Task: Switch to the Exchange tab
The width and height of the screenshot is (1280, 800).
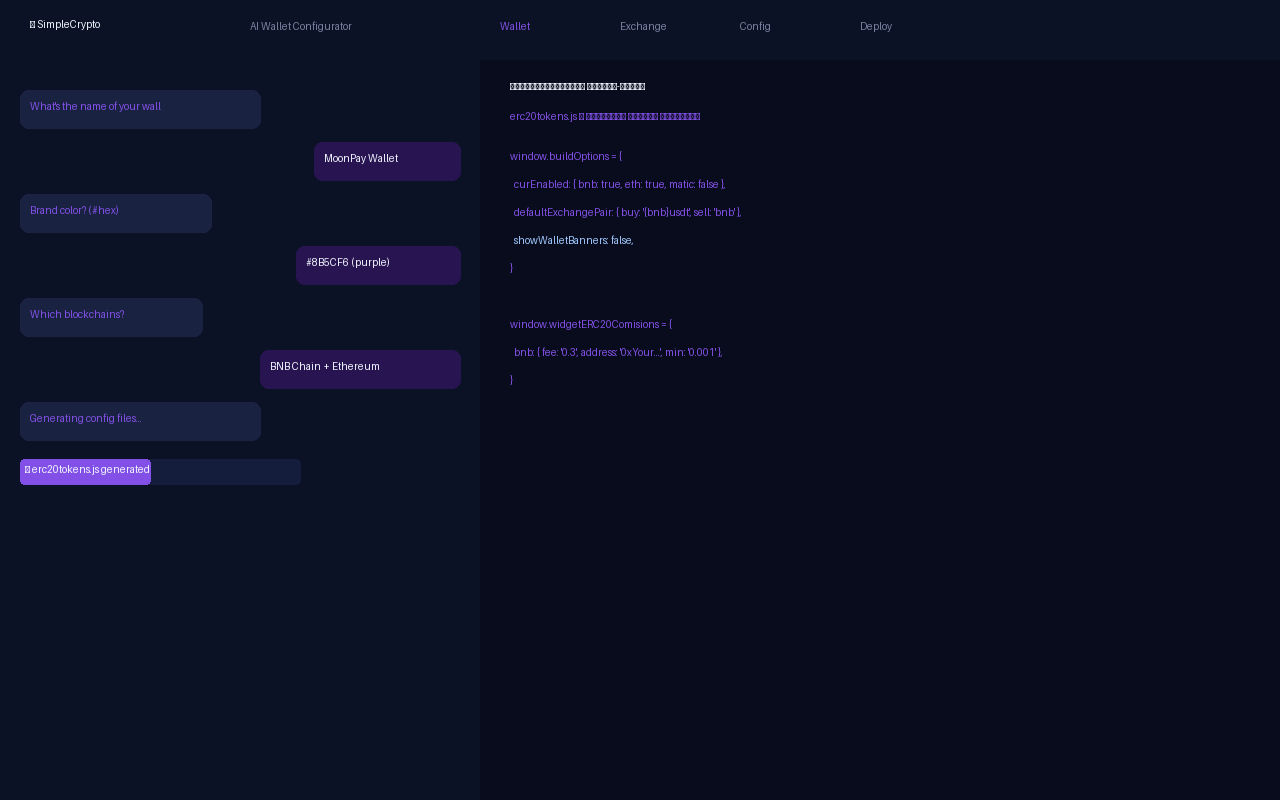Action: [x=643, y=26]
